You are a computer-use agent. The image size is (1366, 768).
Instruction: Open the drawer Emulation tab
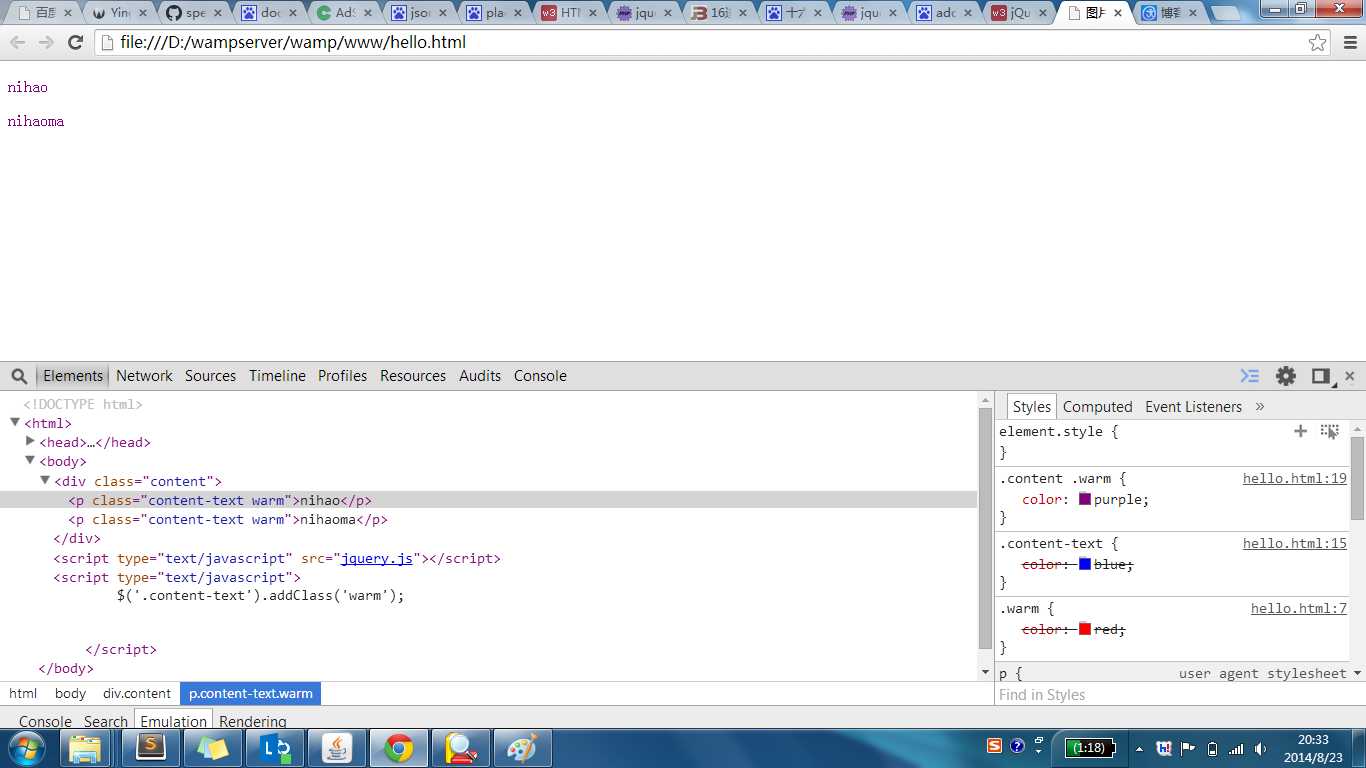[173, 721]
